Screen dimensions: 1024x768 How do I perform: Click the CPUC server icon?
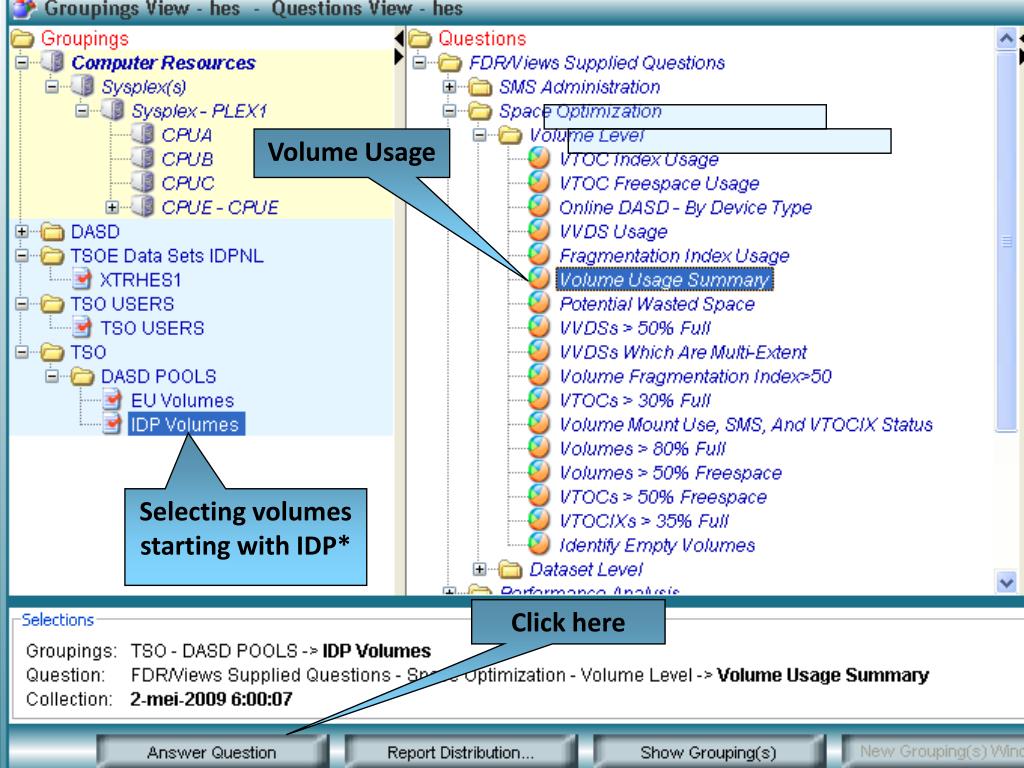pos(142,182)
